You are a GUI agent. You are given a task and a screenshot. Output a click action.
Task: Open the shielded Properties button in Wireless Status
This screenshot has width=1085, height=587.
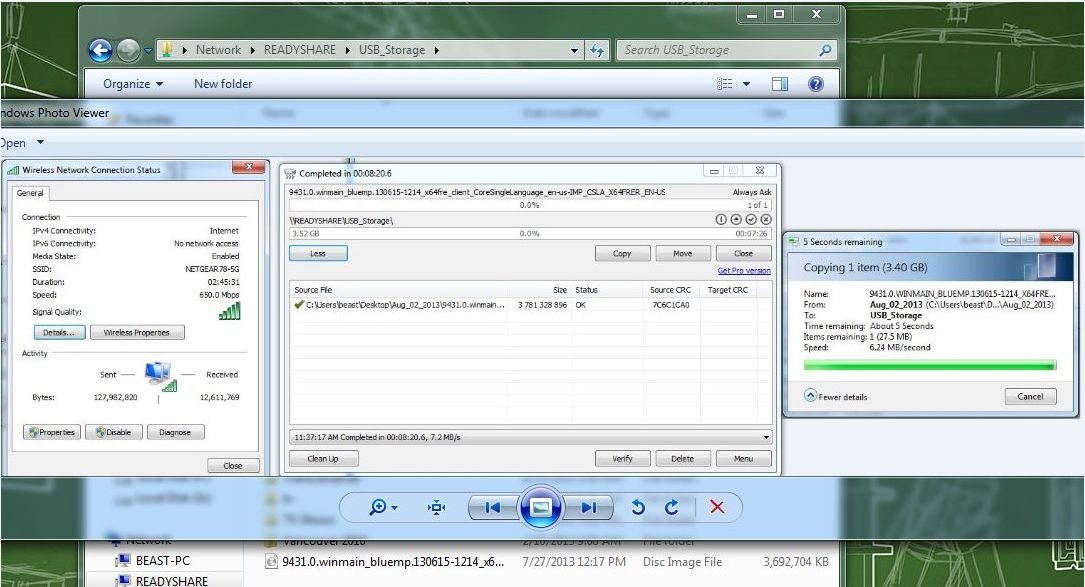tap(52, 432)
